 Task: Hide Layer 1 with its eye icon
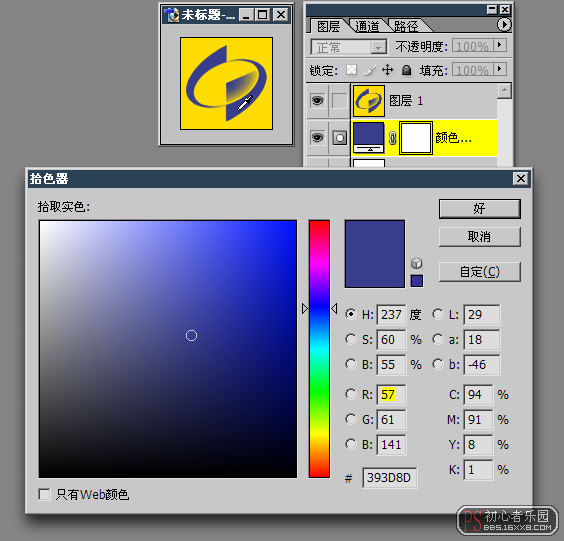point(317,100)
